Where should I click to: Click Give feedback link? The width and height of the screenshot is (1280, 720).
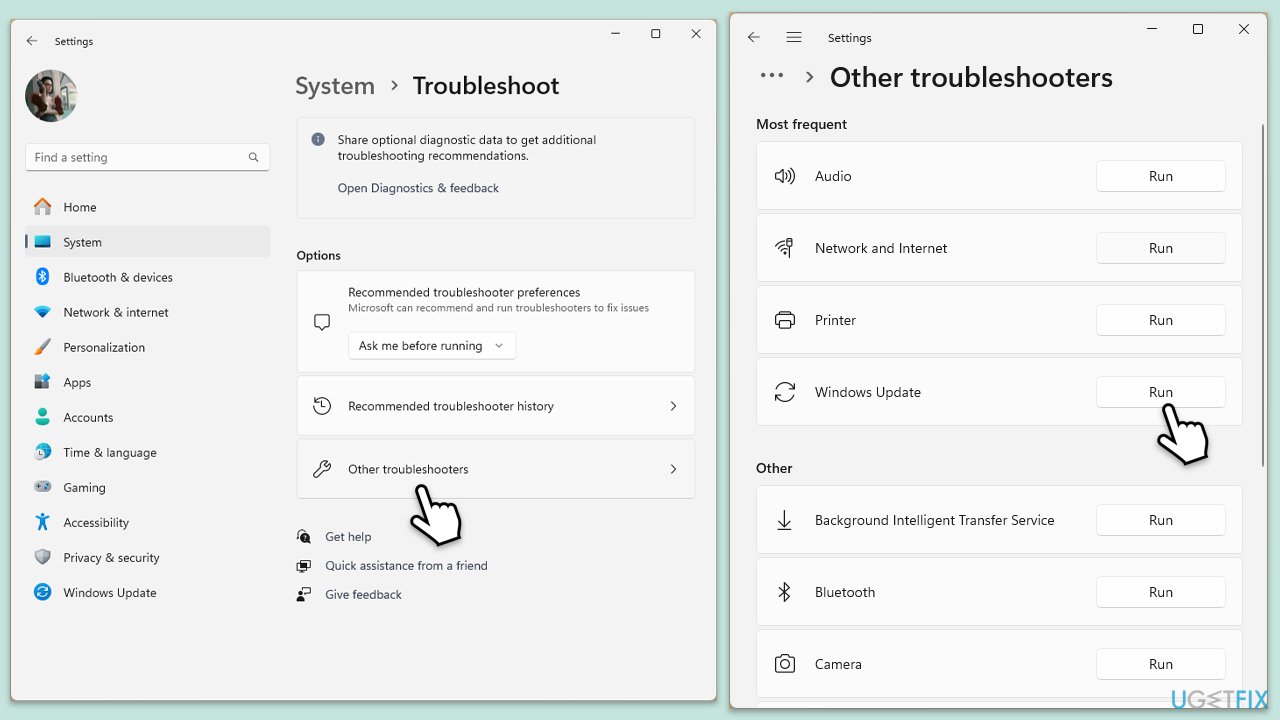[x=363, y=594]
